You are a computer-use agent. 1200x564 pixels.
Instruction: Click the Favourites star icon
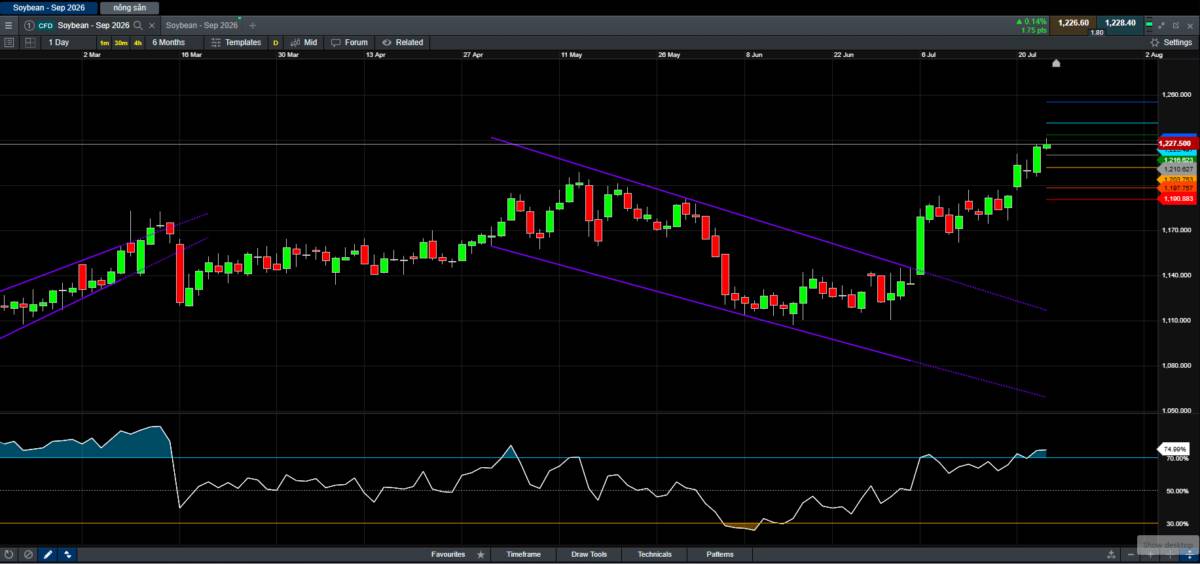(481, 554)
